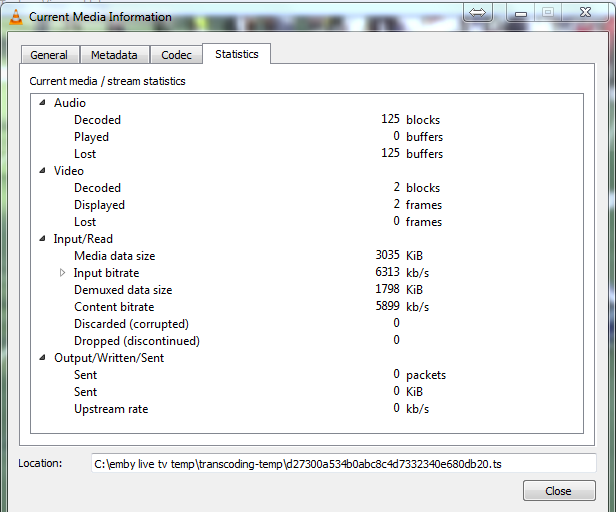Select the Input/Read tree item
616x512 pixels.
[x=83, y=239]
